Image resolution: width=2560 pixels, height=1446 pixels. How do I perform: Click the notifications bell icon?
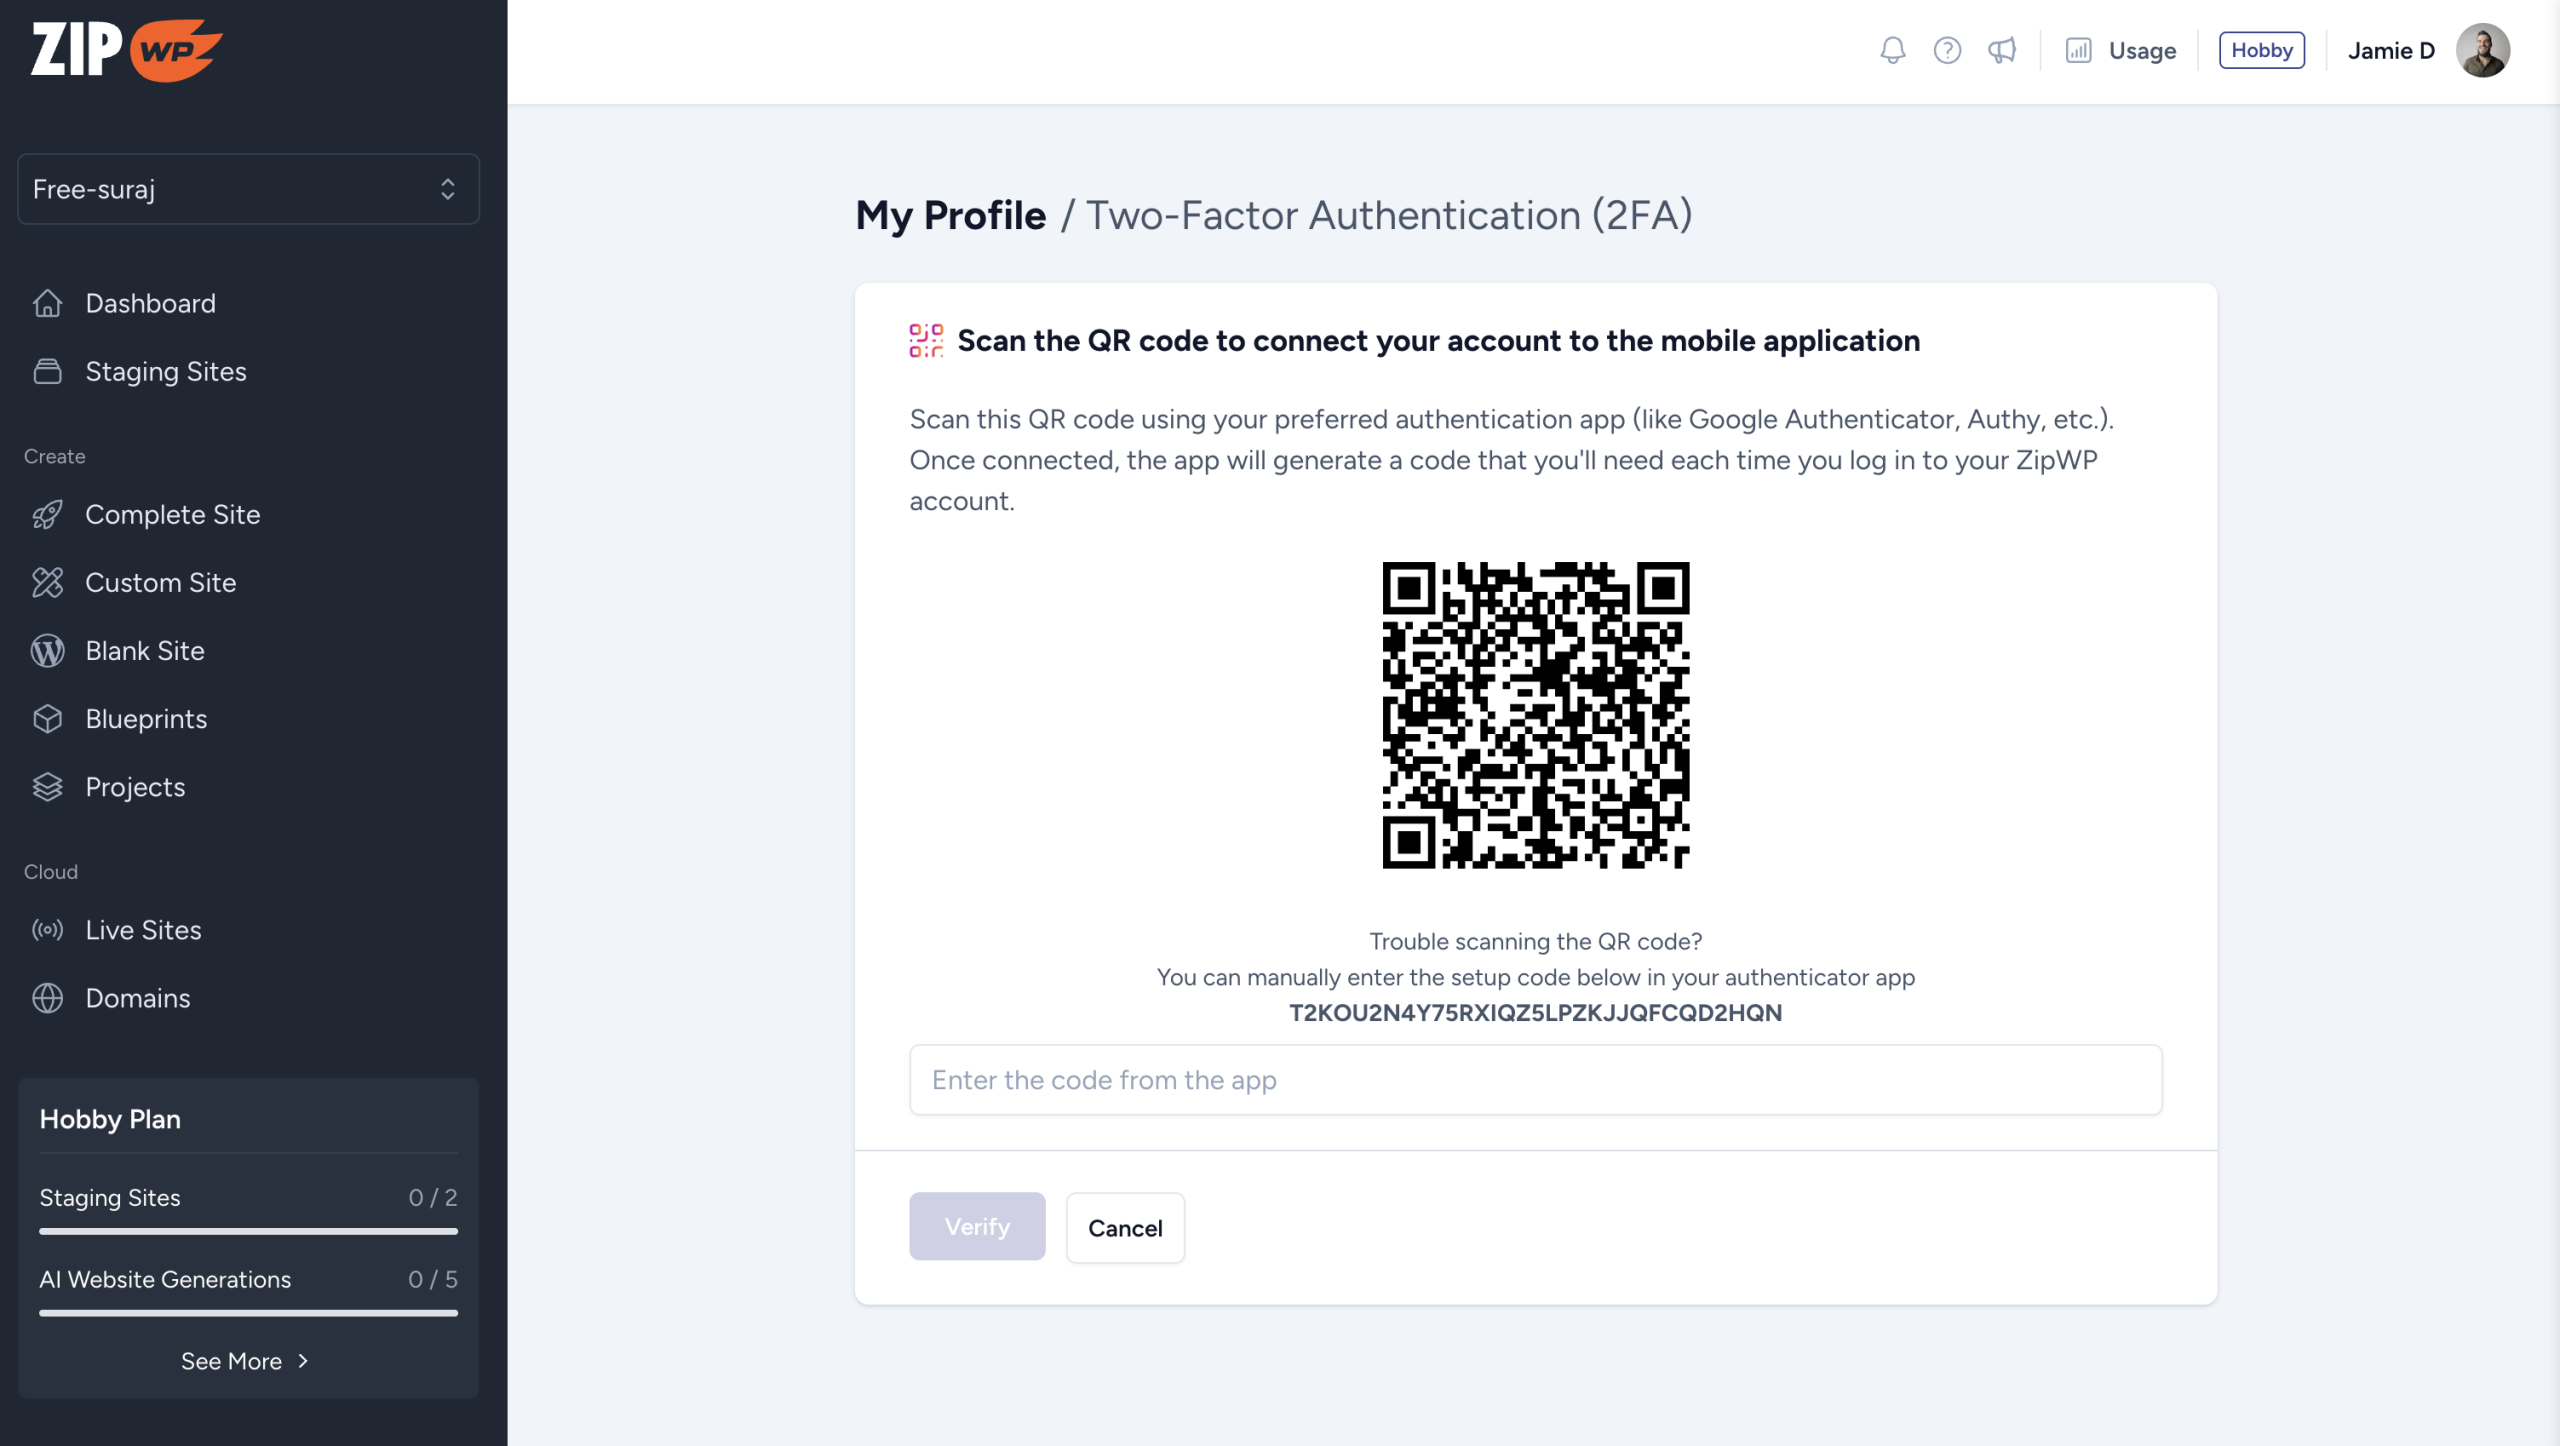[1892, 50]
